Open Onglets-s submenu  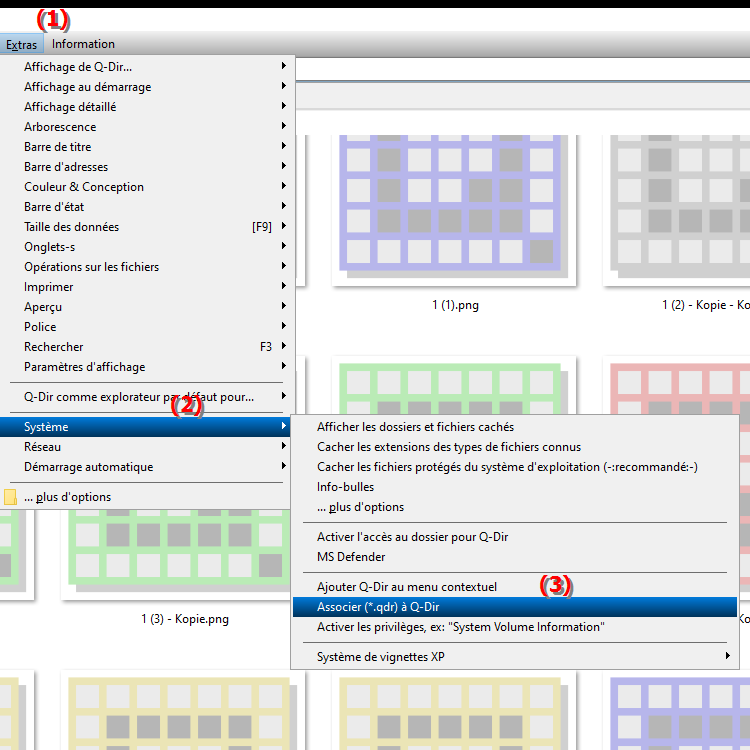point(147,247)
